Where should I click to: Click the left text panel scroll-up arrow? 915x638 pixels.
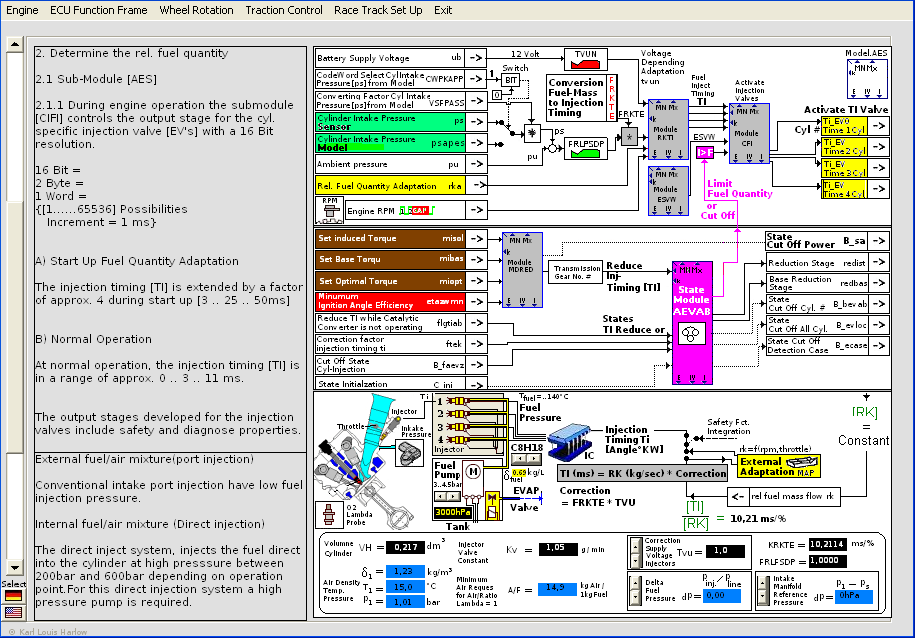(14, 44)
